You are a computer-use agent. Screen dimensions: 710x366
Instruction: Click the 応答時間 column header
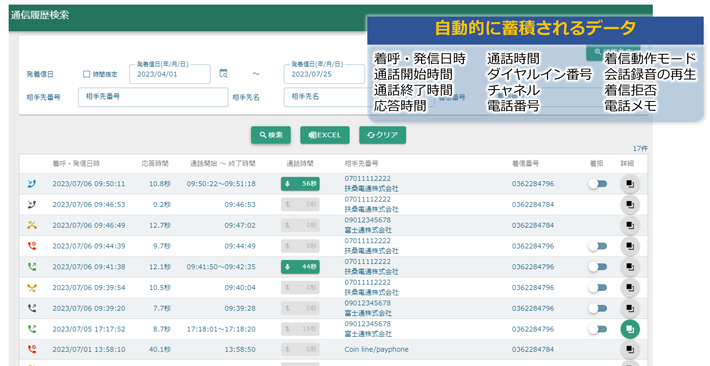coord(155,164)
